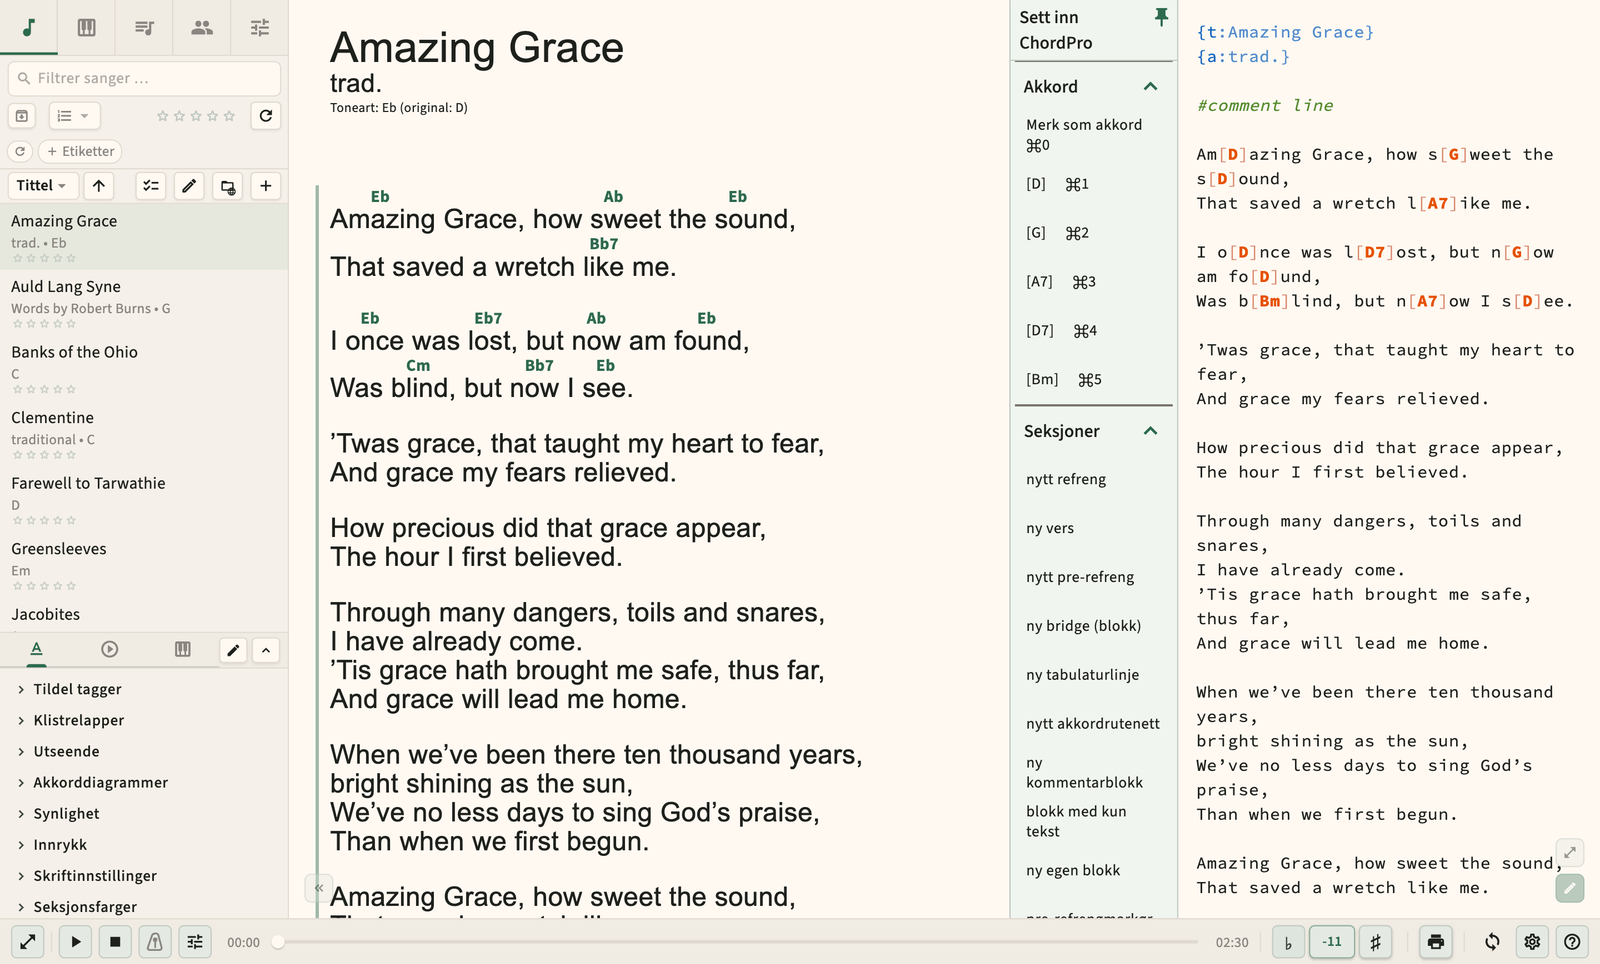This screenshot has width=1600, height=964.
Task: Click the Etiketter add-tag button
Action: [x=80, y=151]
